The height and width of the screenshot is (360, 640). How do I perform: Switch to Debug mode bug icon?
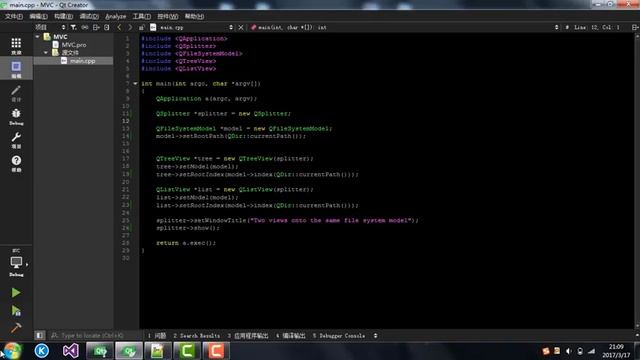tap(16, 116)
